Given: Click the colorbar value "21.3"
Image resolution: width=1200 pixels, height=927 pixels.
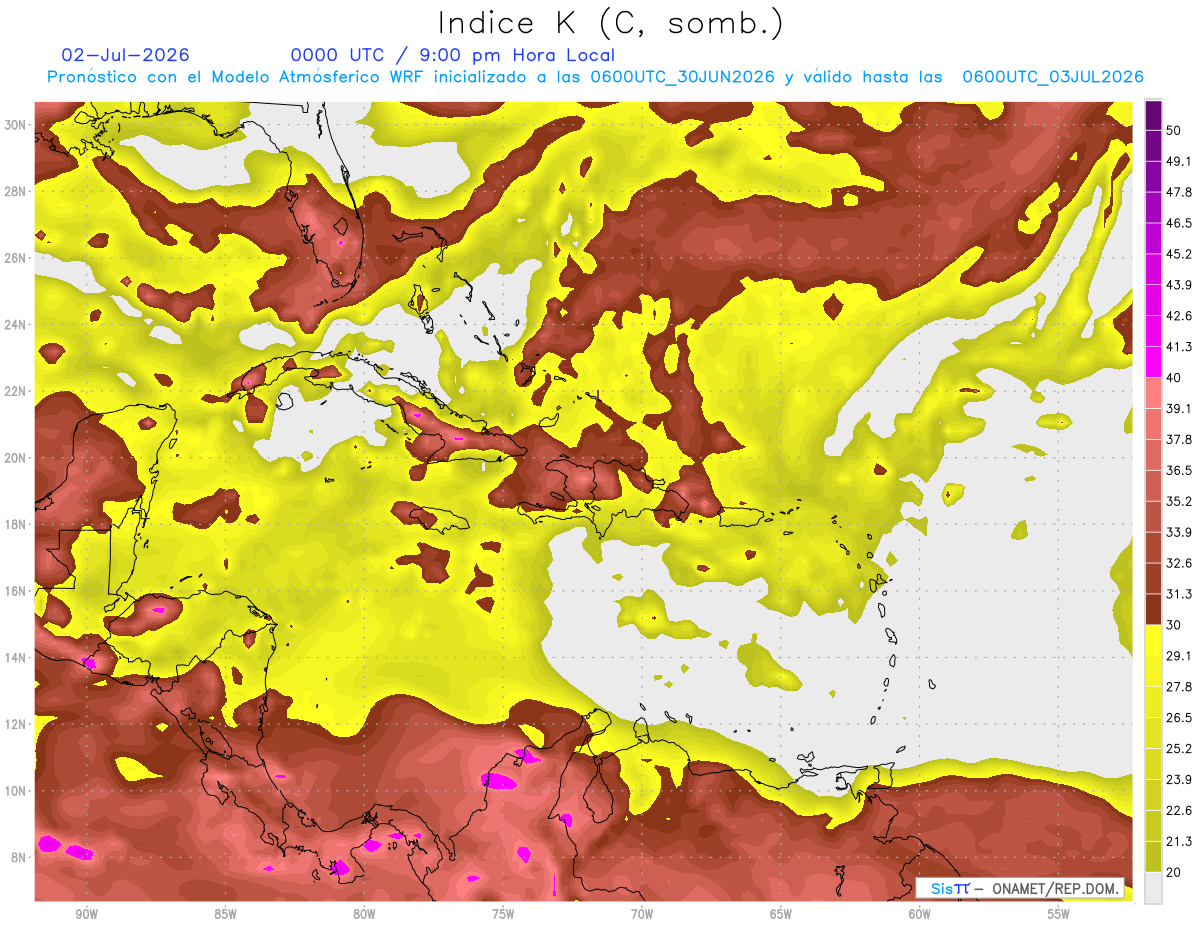Looking at the screenshot, I should point(1178,841).
